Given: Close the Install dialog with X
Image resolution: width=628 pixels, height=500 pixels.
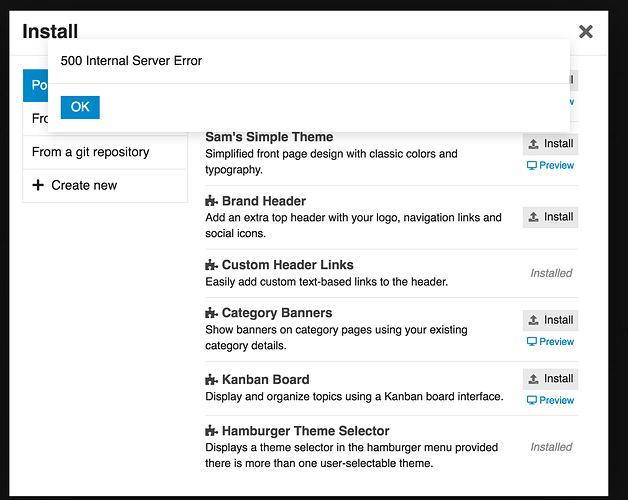Looking at the screenshot, I should [586, 31].
